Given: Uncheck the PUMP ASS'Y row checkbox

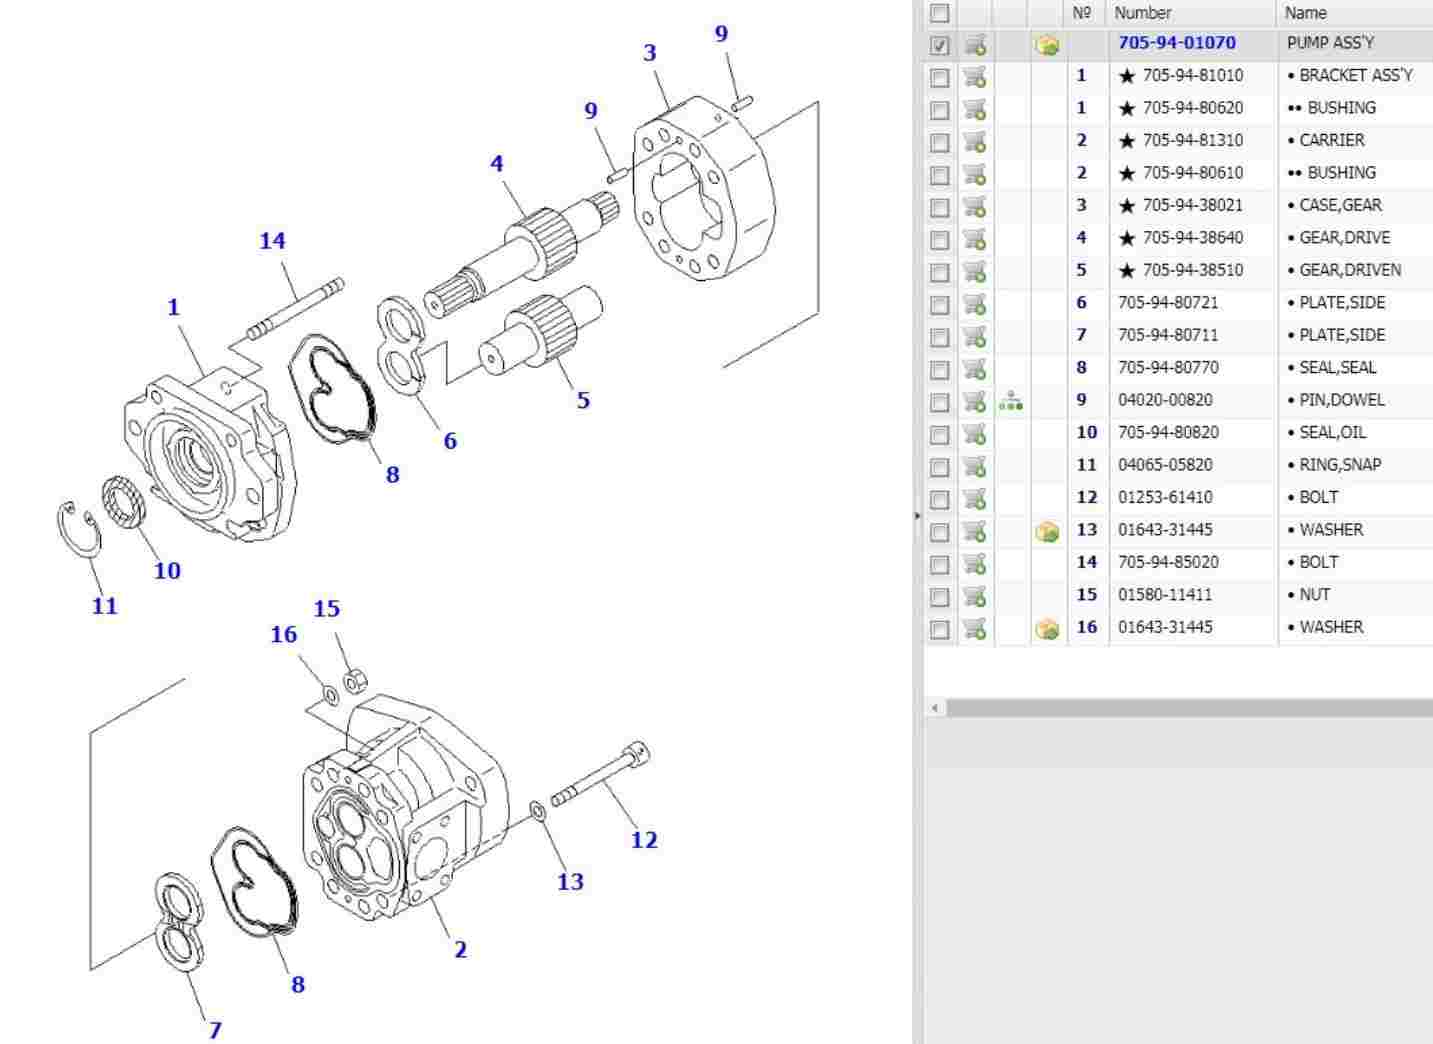Looking at the screenshot, I should click(939, 46).
